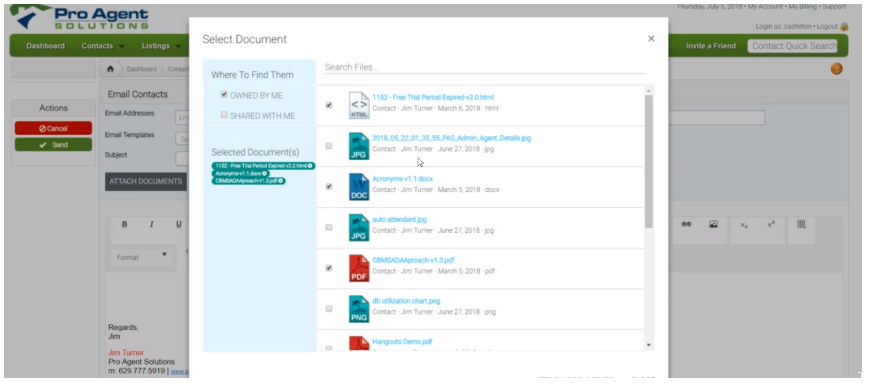Viewport: 869px width, 383px height.
Task: Click the red Cancel button in Actions
Action: (53, 128)
